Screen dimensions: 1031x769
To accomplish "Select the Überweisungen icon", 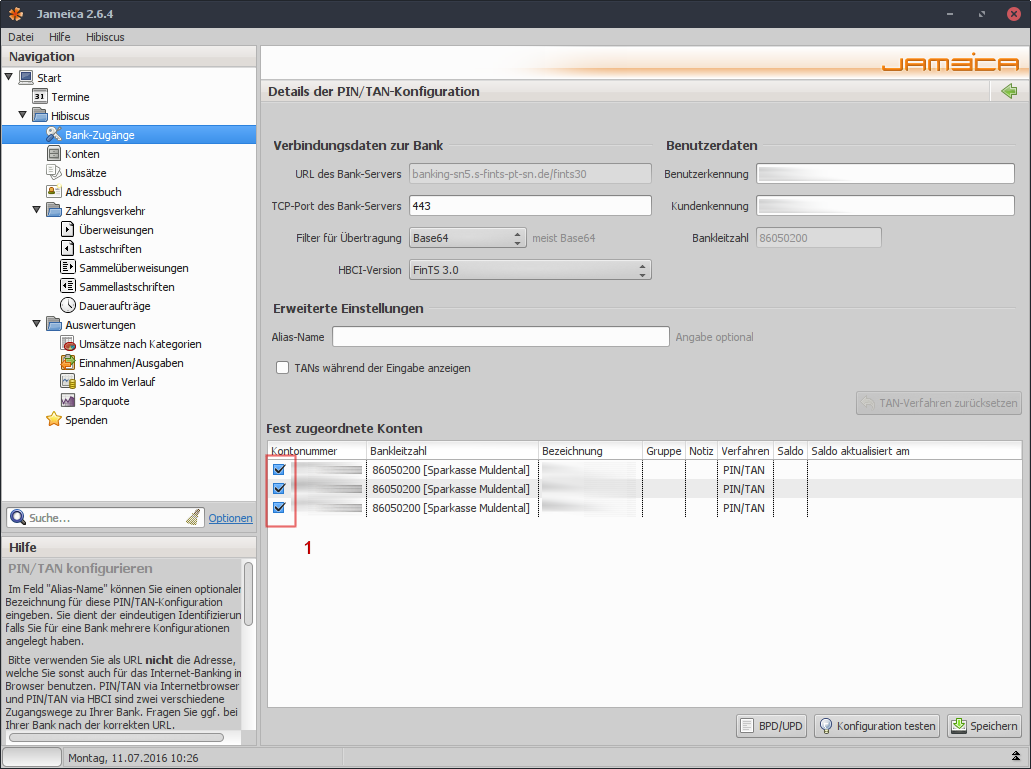I will 68,230.
